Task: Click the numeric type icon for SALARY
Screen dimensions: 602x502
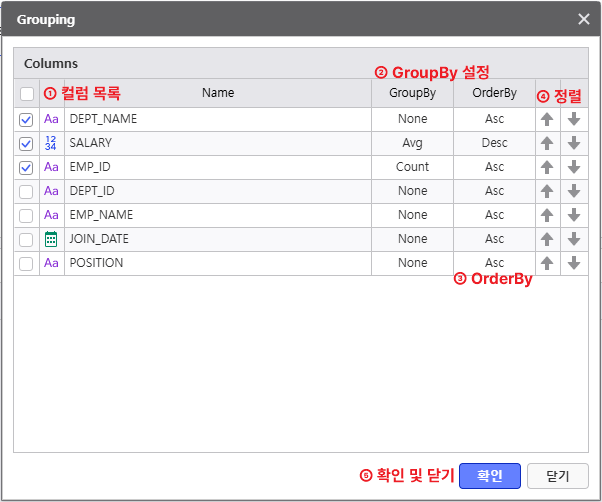Action: coord(52,143)
